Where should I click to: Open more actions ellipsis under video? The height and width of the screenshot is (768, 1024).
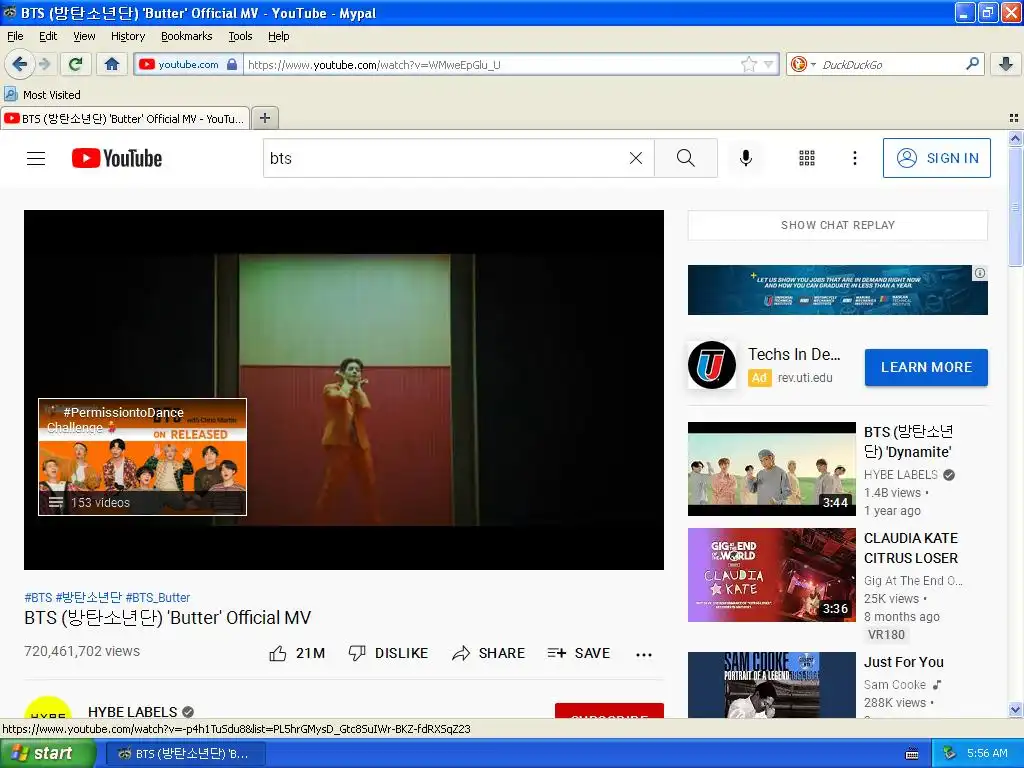(x=644, y=654)
